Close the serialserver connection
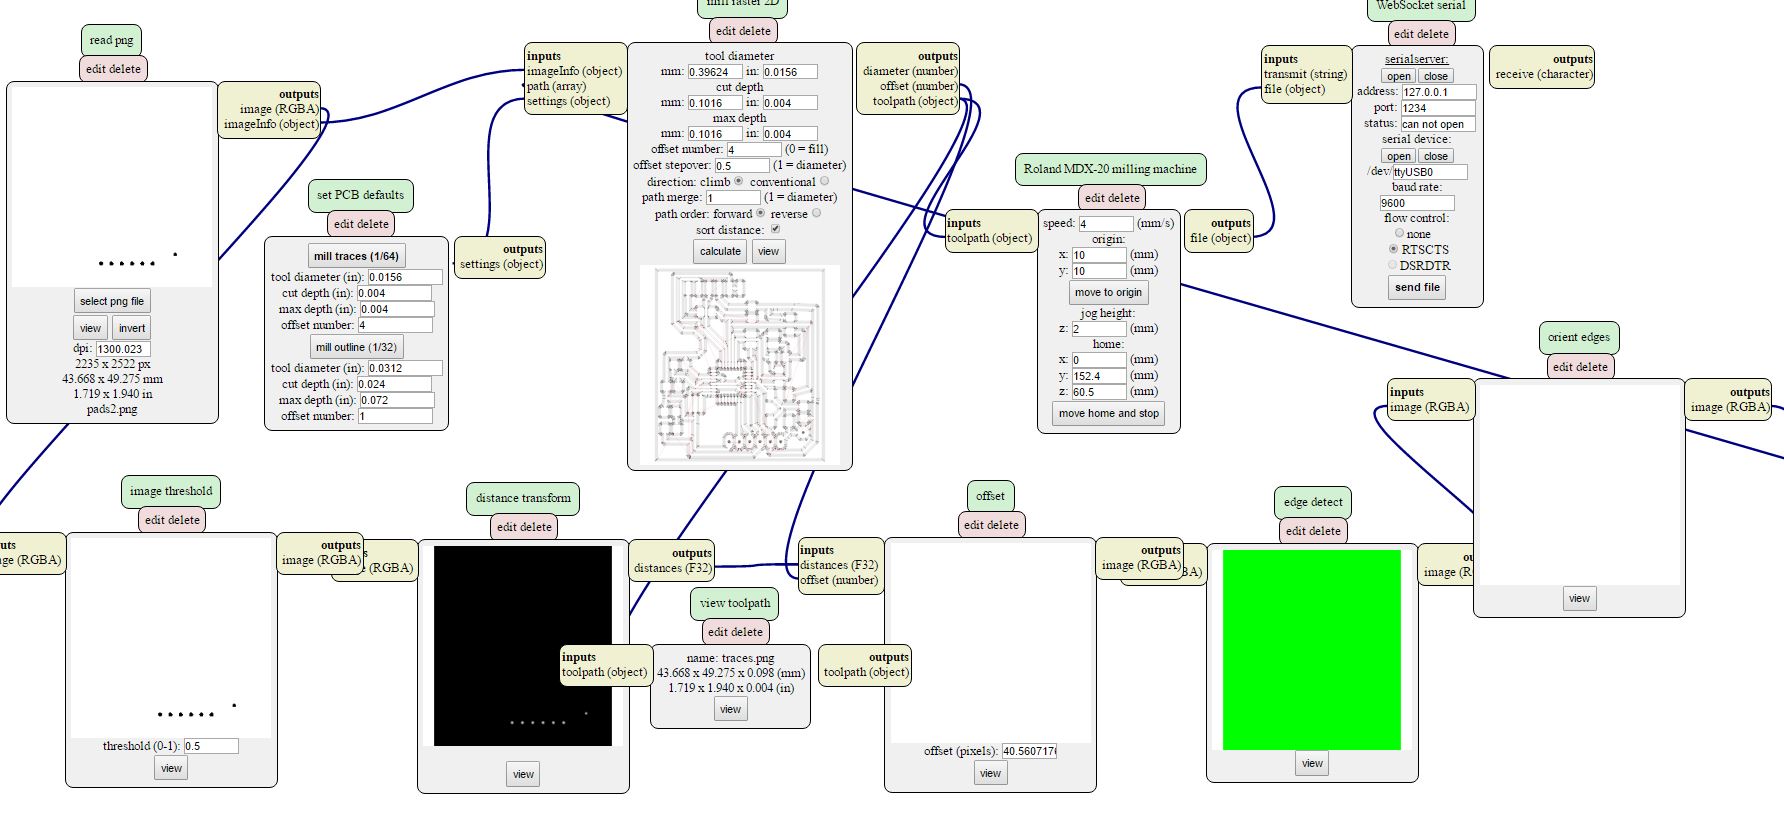 (x=1435, y=76)
